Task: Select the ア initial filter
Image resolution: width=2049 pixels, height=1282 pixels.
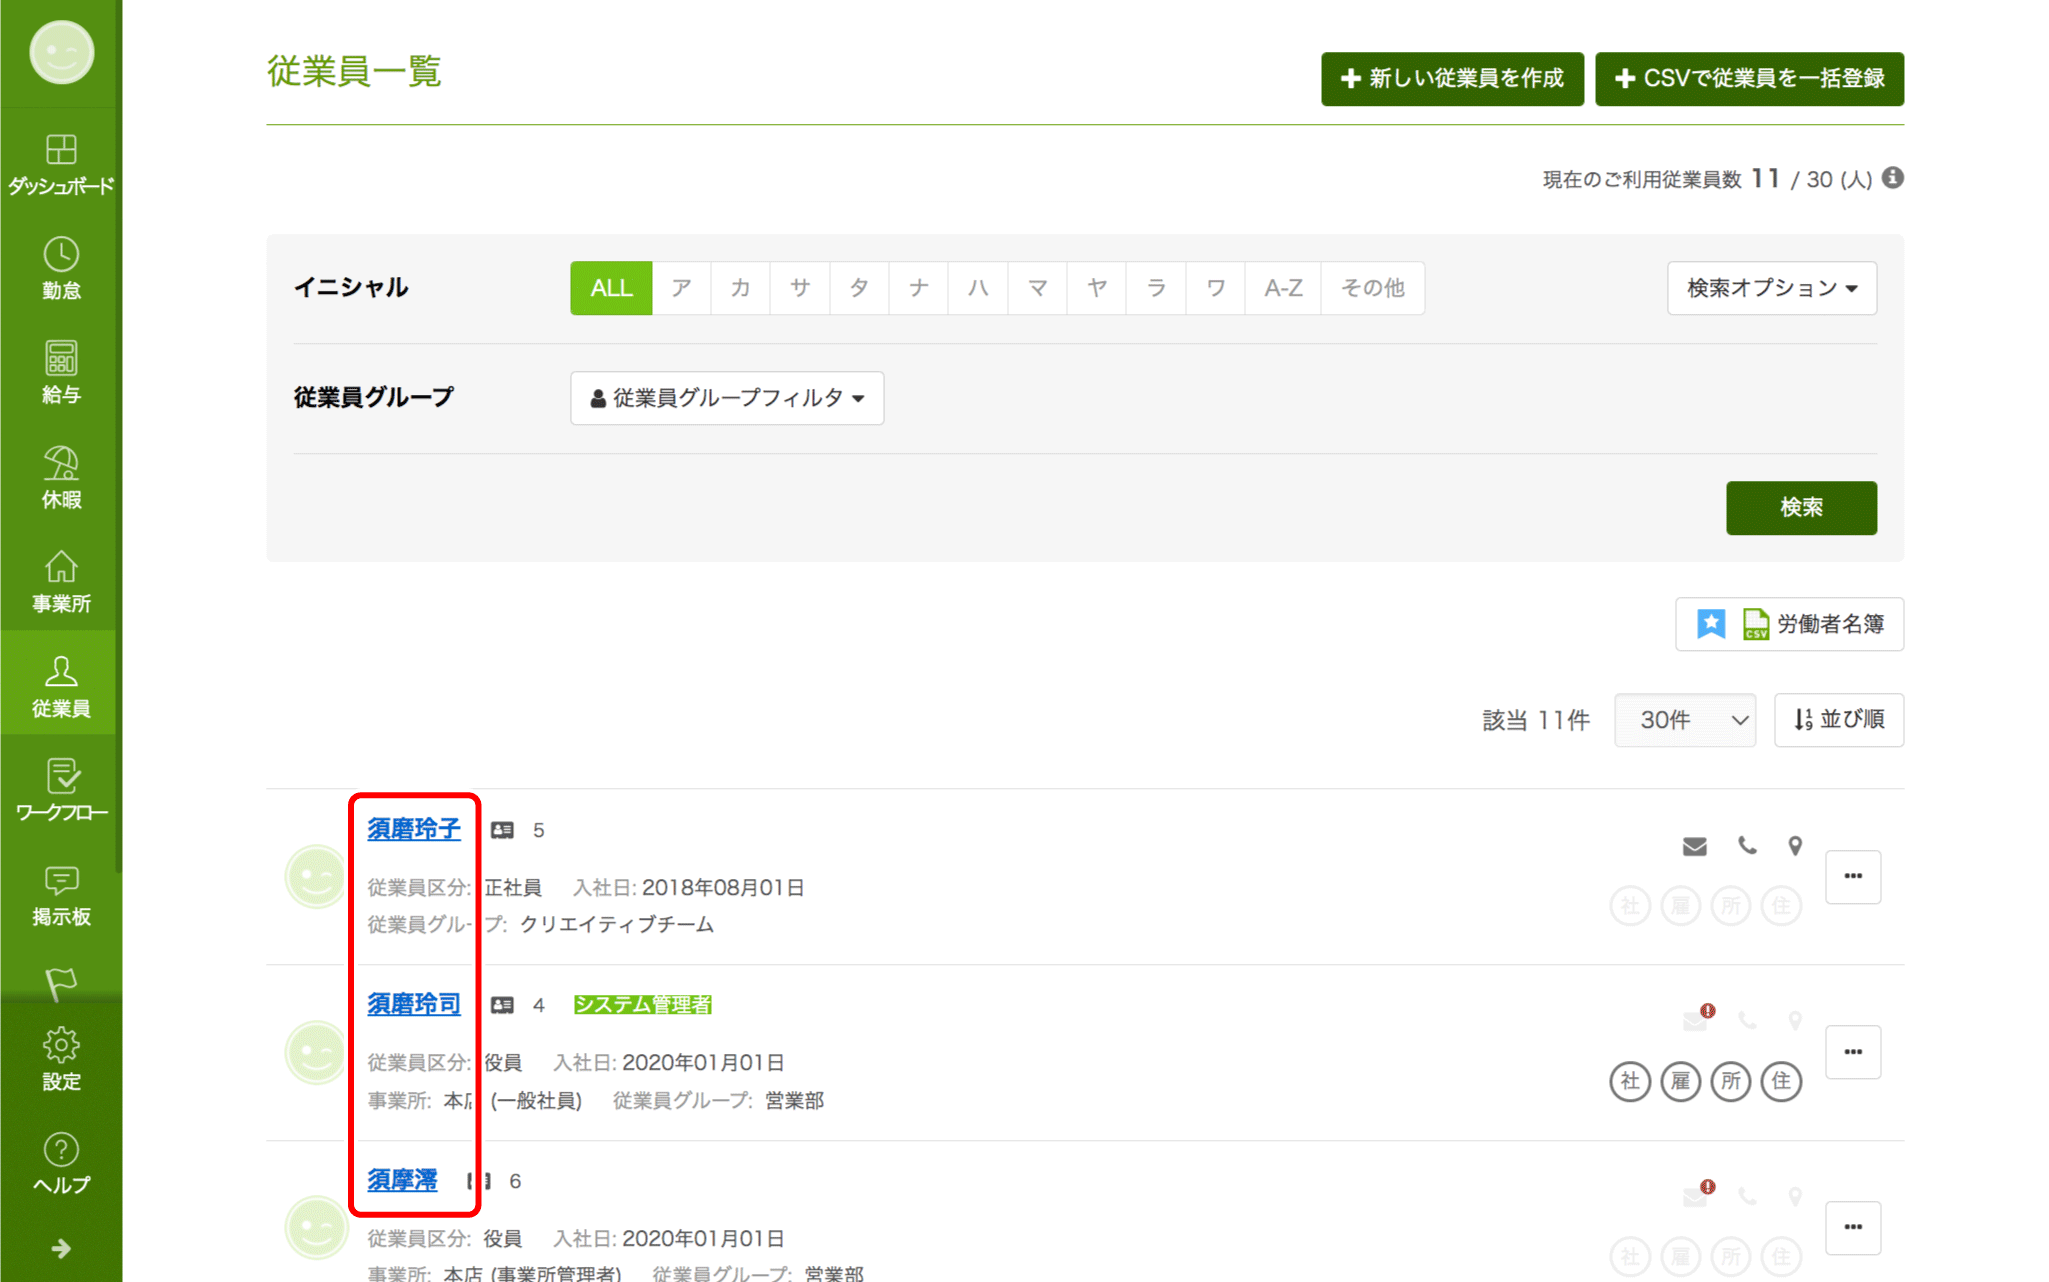Action: [x=681, y=288]
